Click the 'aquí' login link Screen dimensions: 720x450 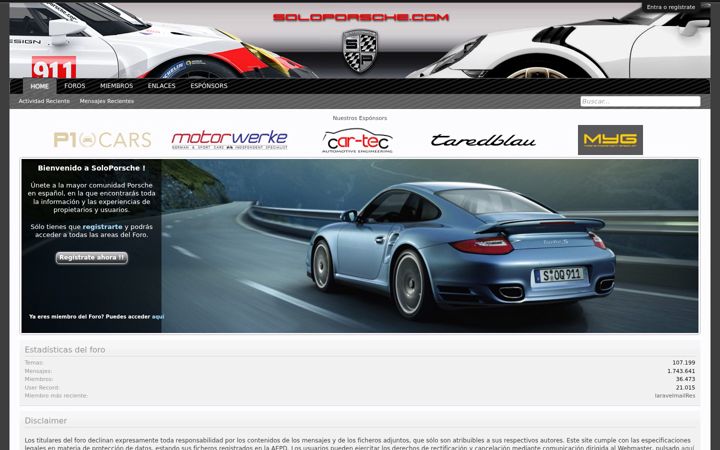(x=158, y=317)
